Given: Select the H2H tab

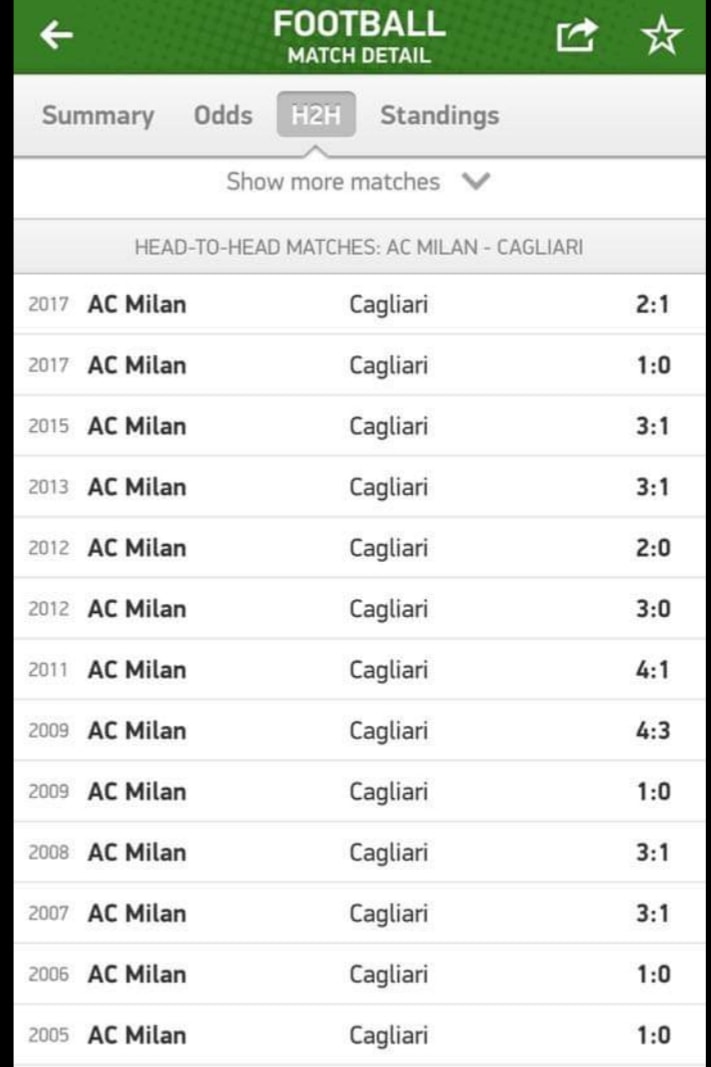Looking at the screenshot, I should pos(316,114).
